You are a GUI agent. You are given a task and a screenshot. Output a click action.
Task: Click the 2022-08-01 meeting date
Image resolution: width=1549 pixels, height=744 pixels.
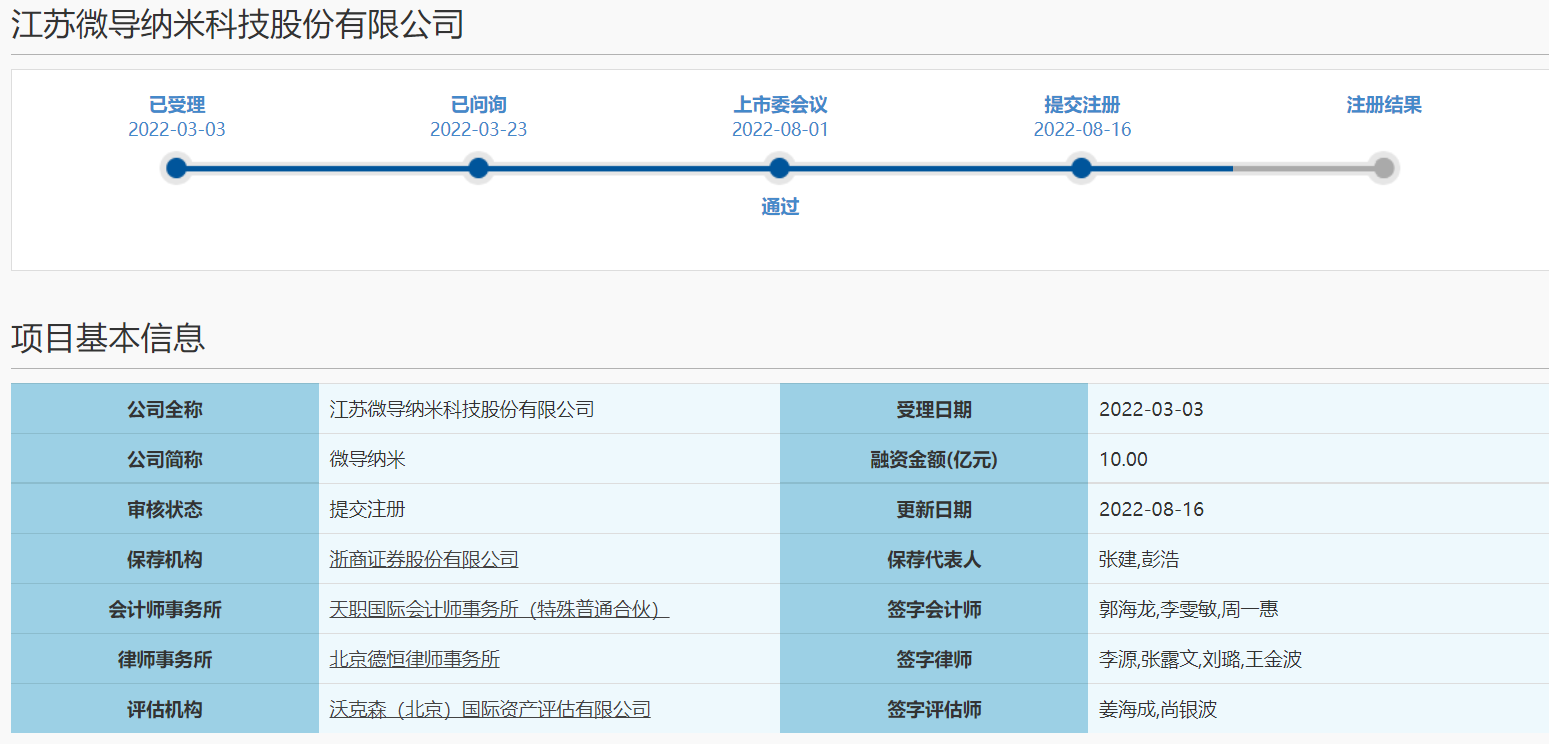[780, 130]
